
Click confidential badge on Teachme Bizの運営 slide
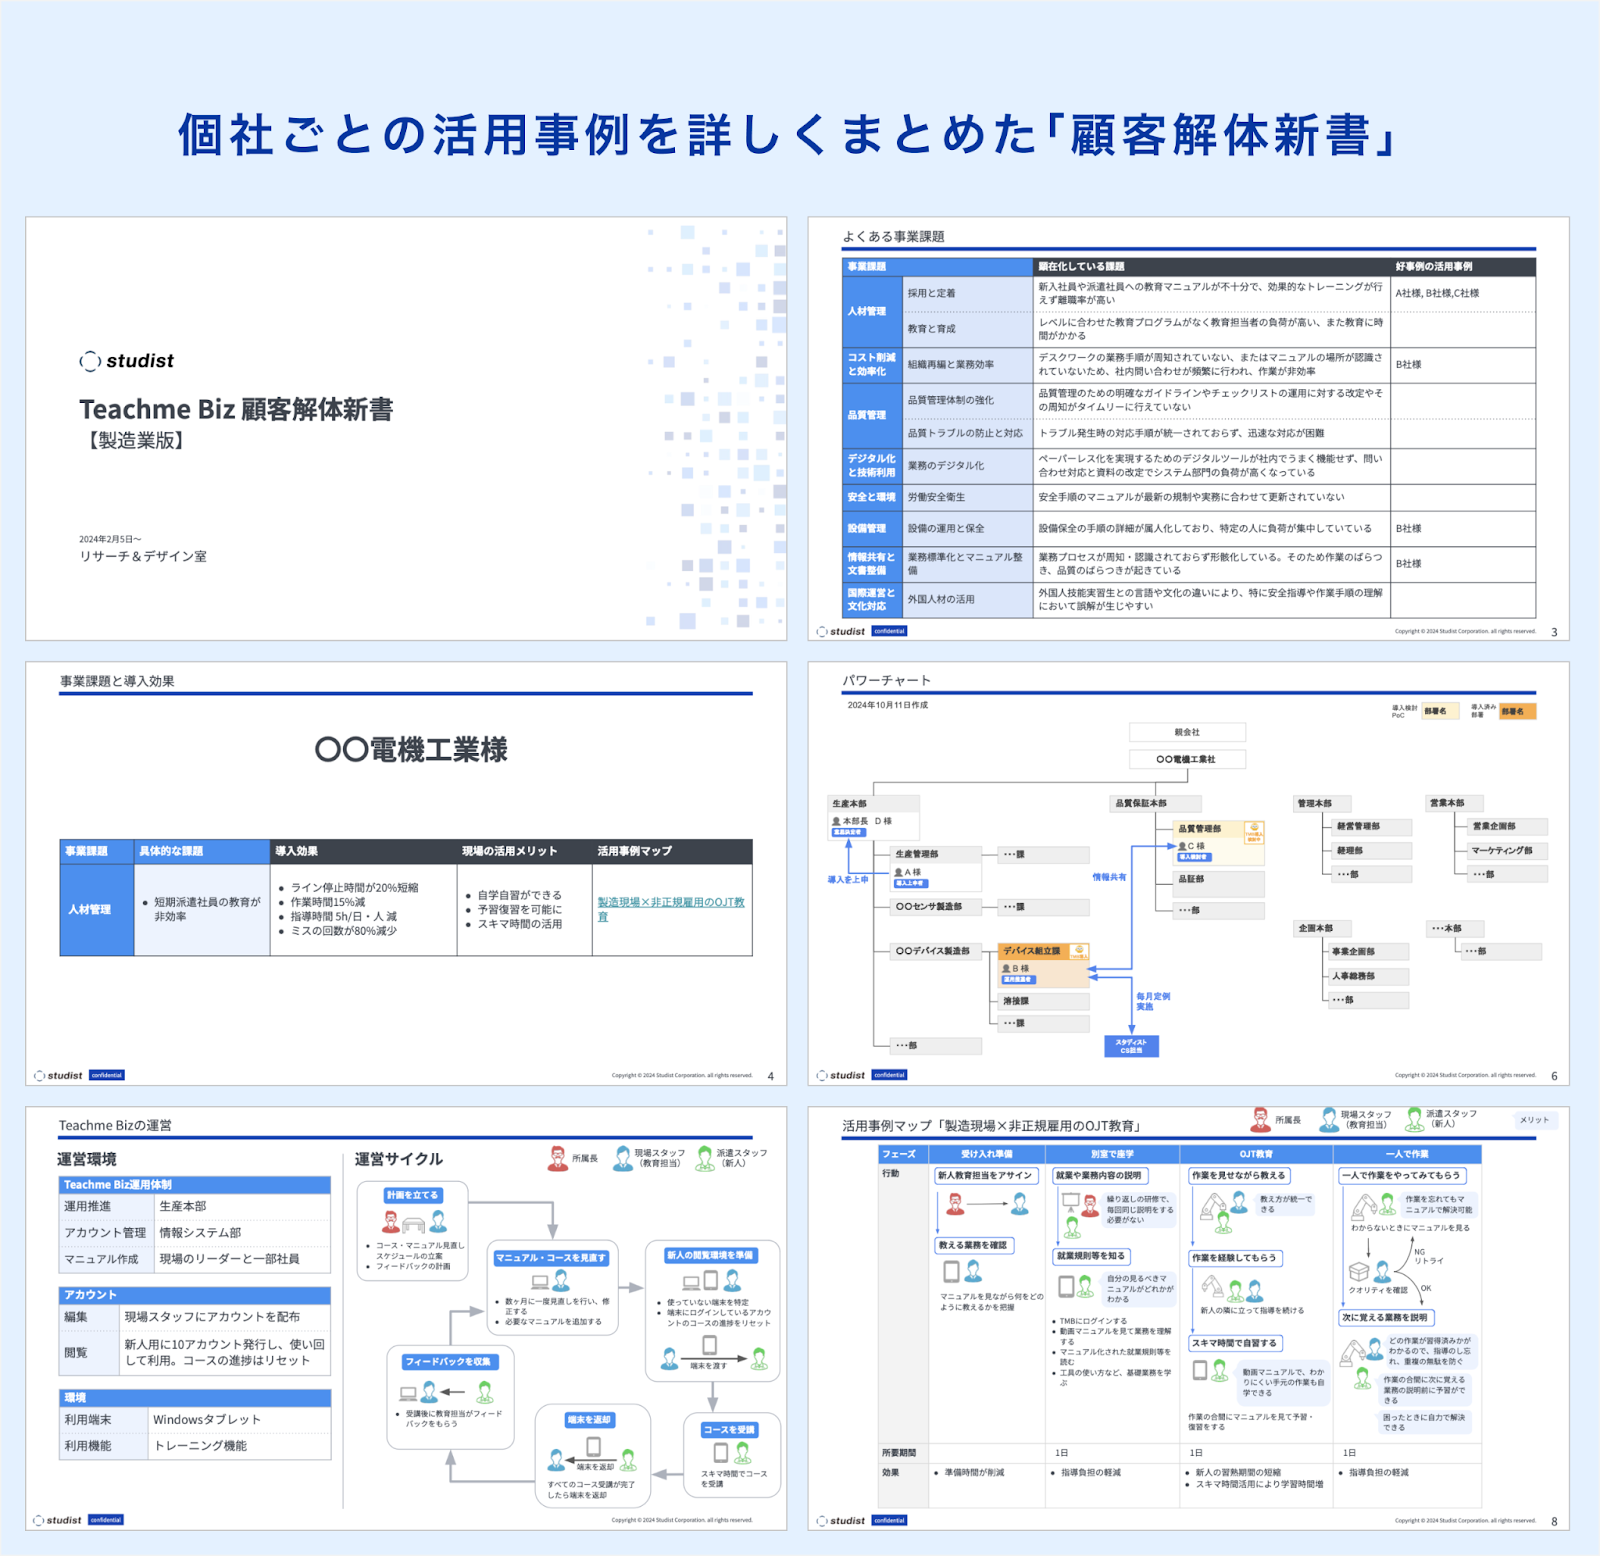[106, 1520]
